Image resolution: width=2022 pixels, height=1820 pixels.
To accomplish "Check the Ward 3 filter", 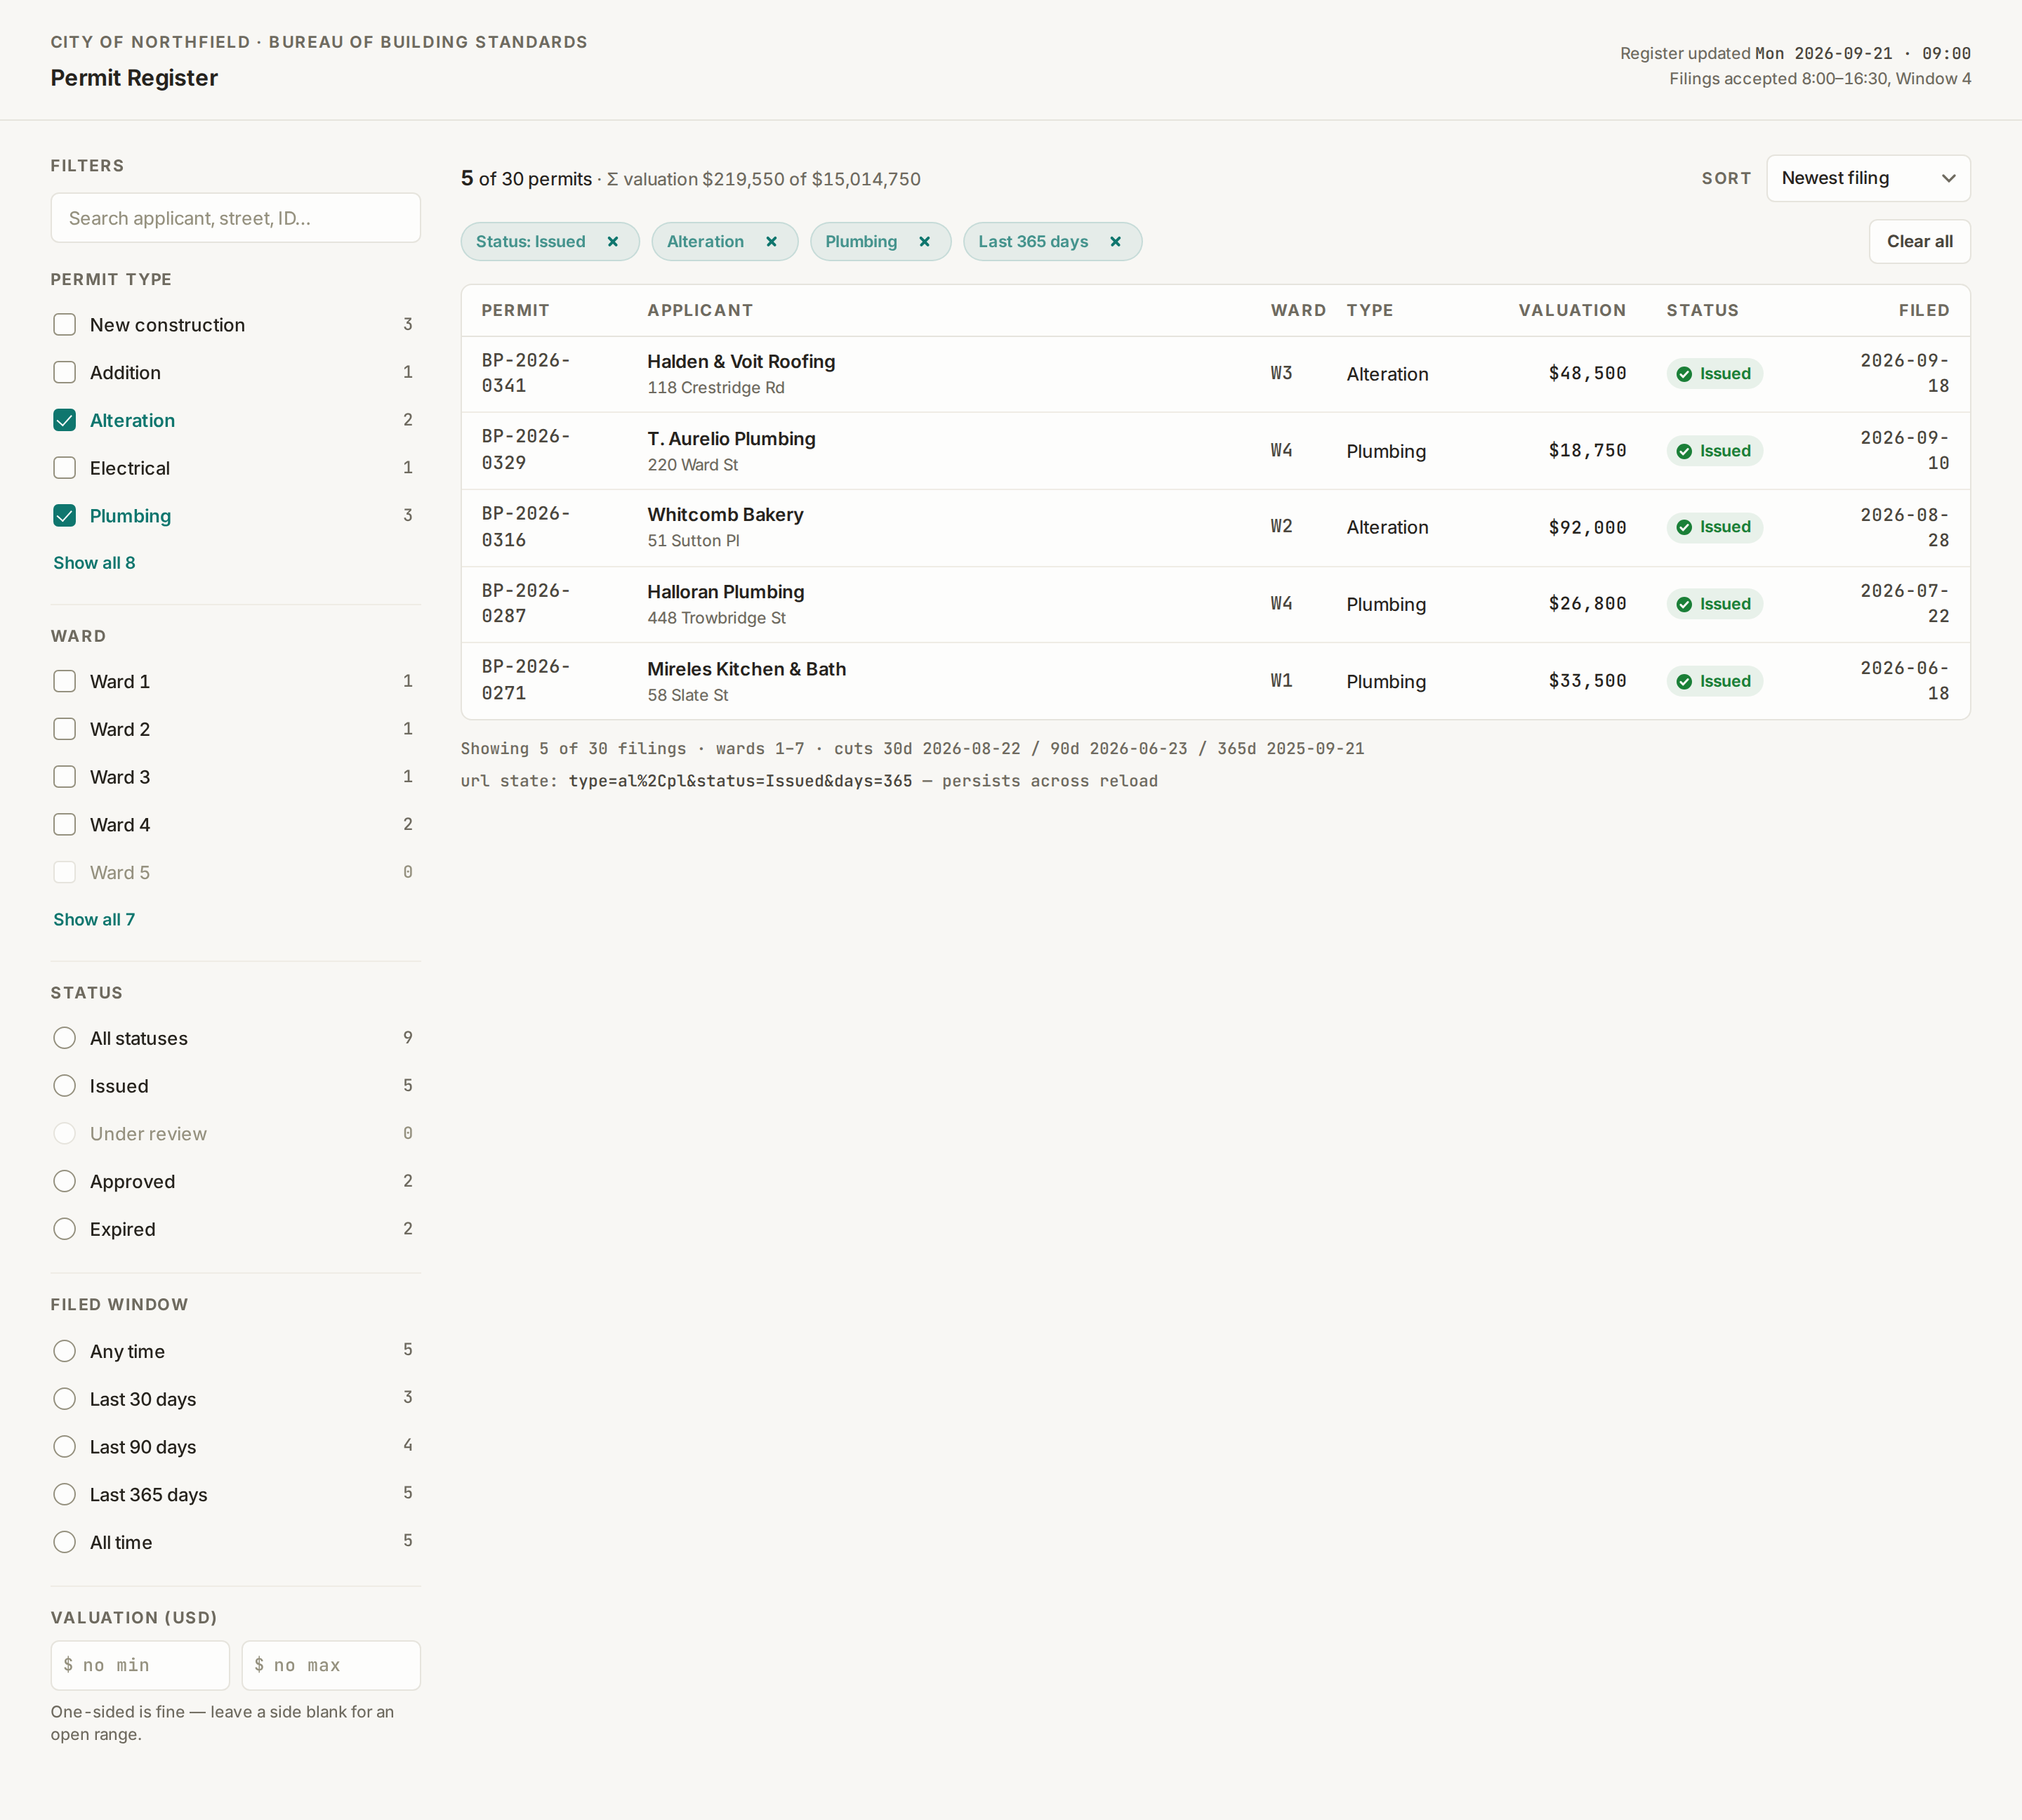I will coord(65,777).
